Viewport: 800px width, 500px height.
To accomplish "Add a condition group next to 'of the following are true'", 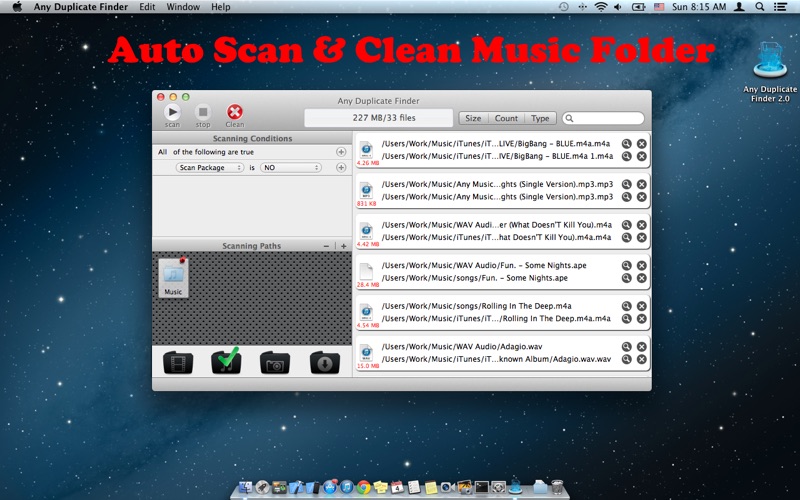I will coord(341,152).
